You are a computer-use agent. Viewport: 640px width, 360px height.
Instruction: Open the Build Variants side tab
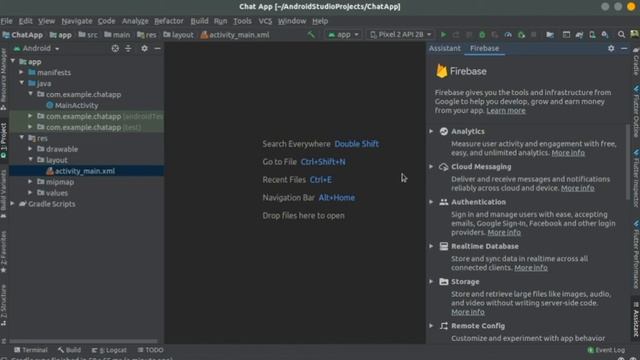coord(3,194)
